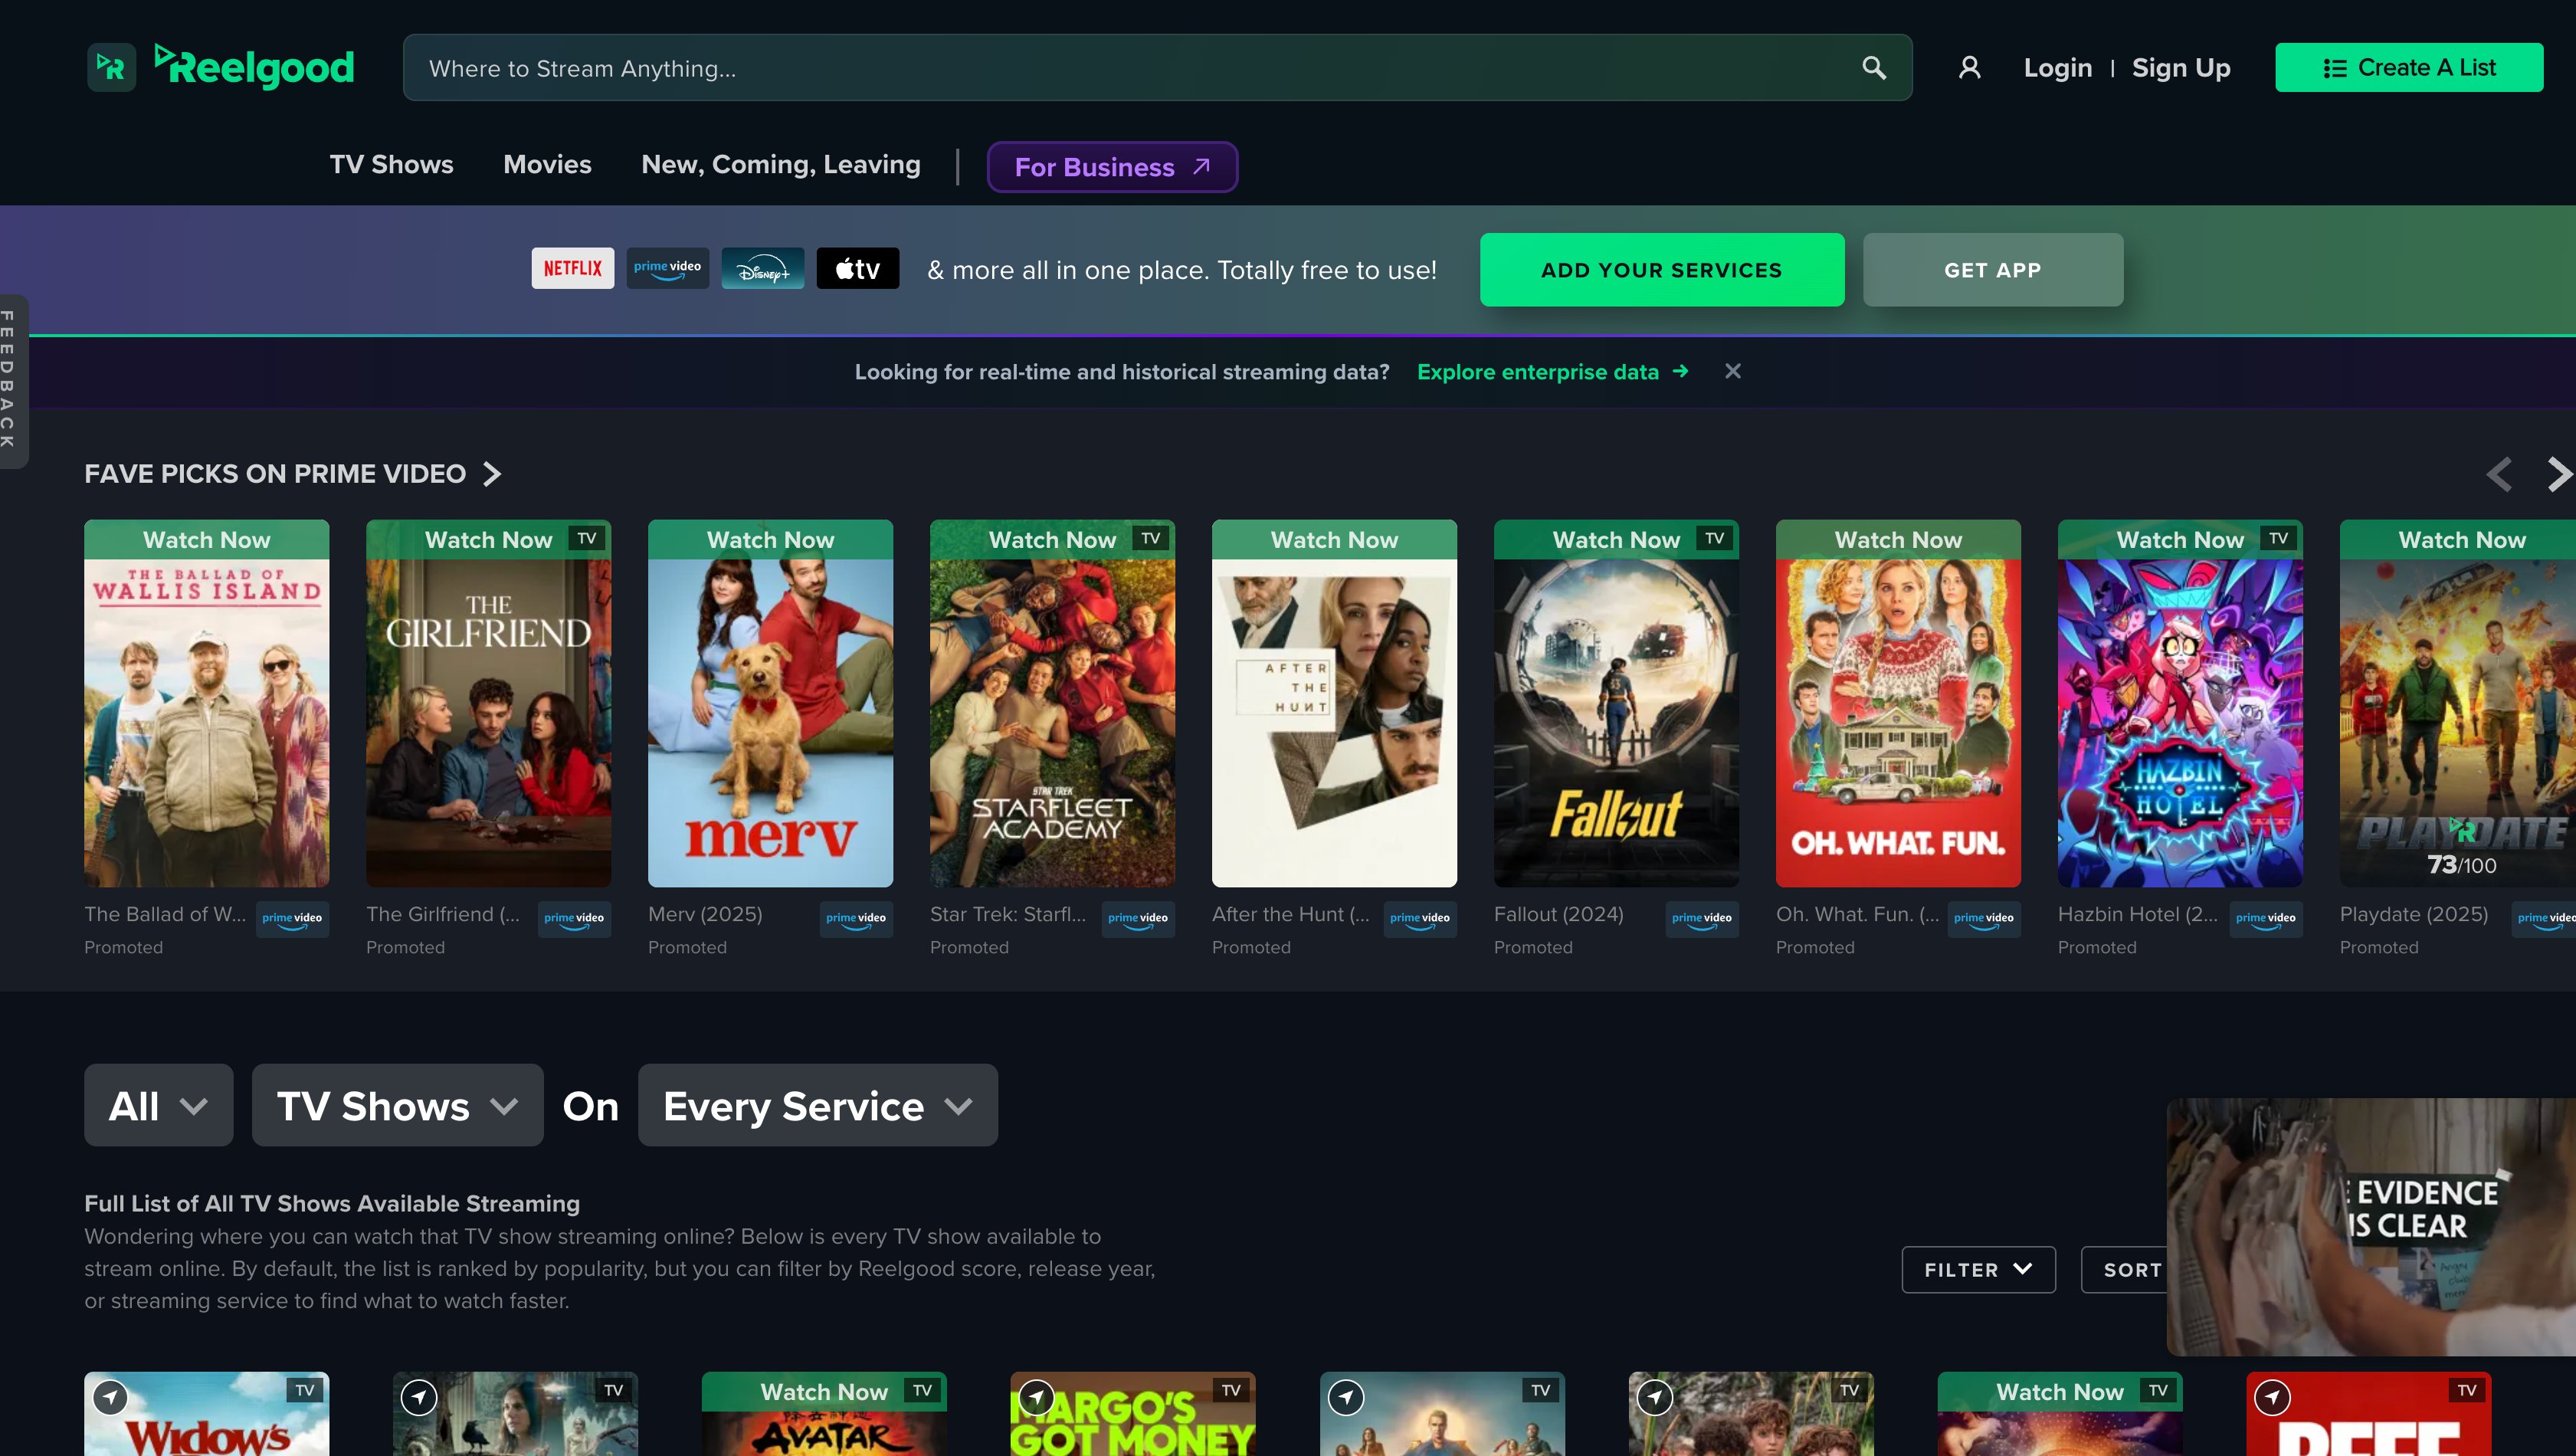2576x1456 pixels.
Task: Open For Business external link
Action: click(x=1112, y=167)
